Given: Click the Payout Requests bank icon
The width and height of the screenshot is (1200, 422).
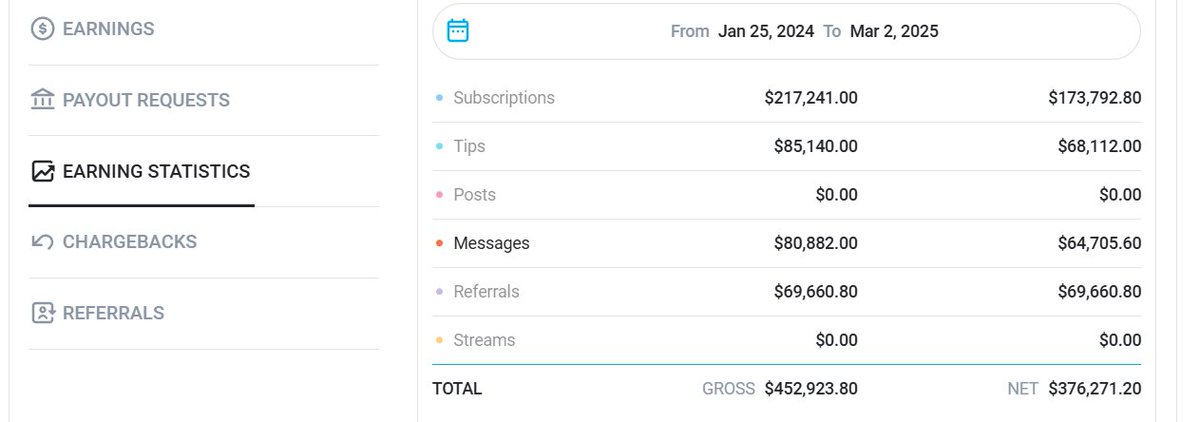Looking at the screenshot, I should click(43, 100).
